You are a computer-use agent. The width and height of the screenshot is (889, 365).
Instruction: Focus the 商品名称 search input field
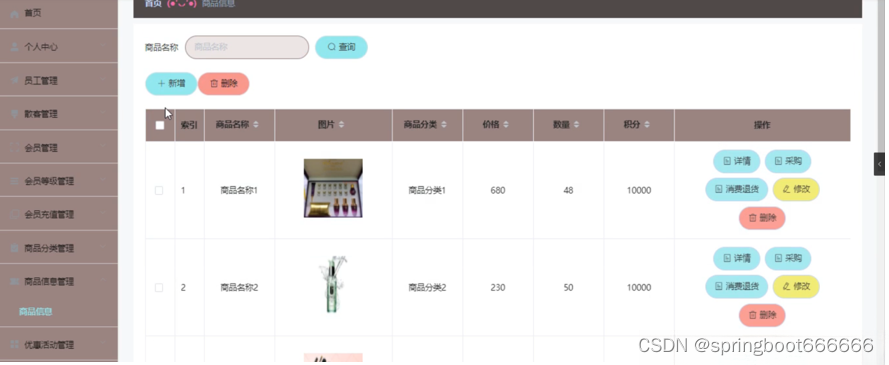247,47
